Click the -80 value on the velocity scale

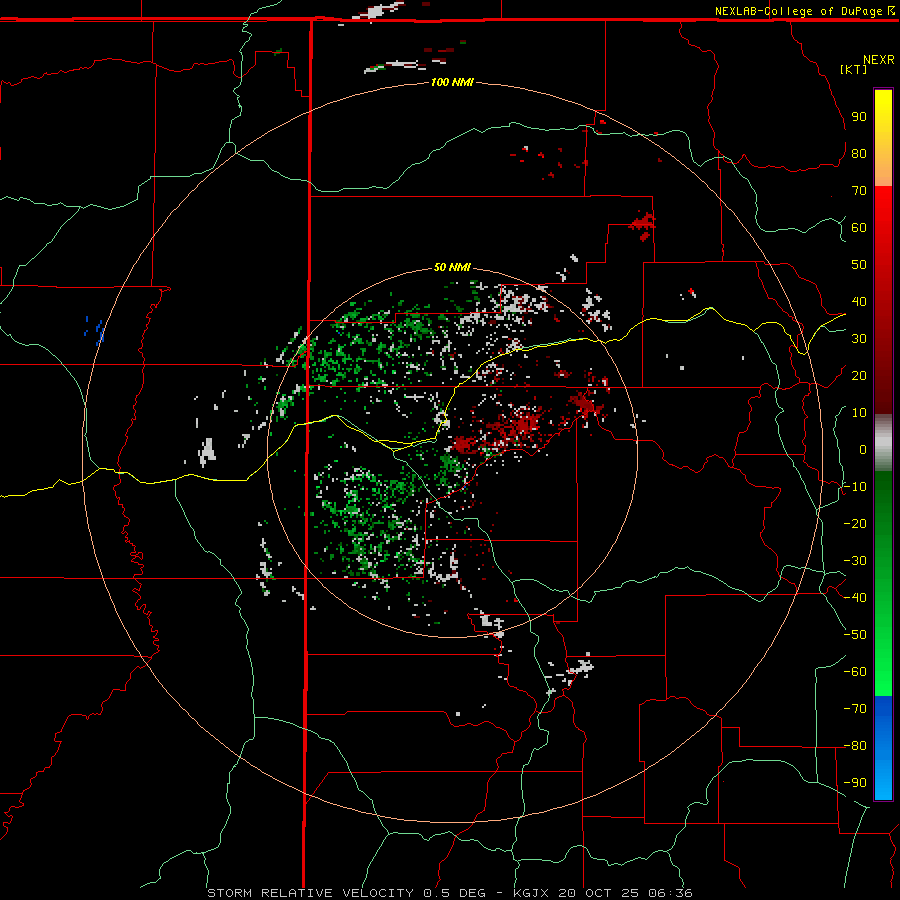(855, 746)
